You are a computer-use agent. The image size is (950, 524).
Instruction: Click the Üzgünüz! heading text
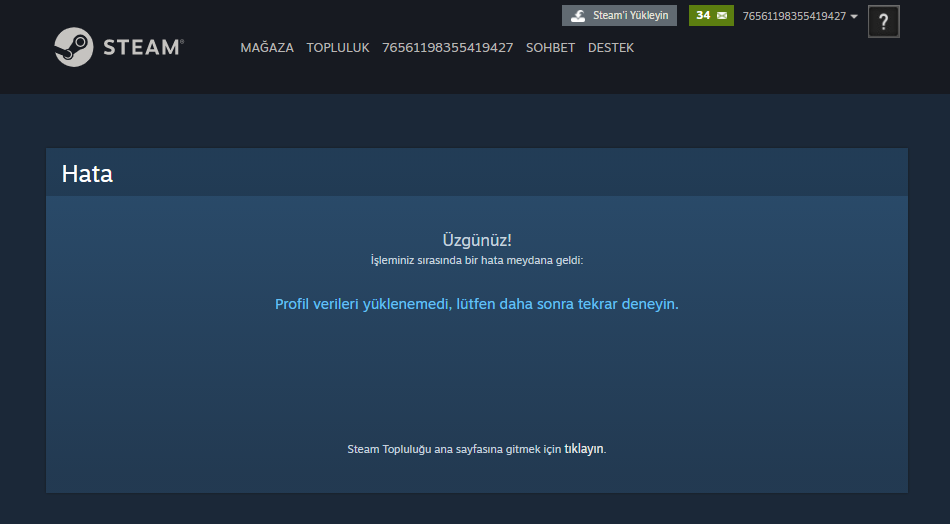(x=477, y=240)
